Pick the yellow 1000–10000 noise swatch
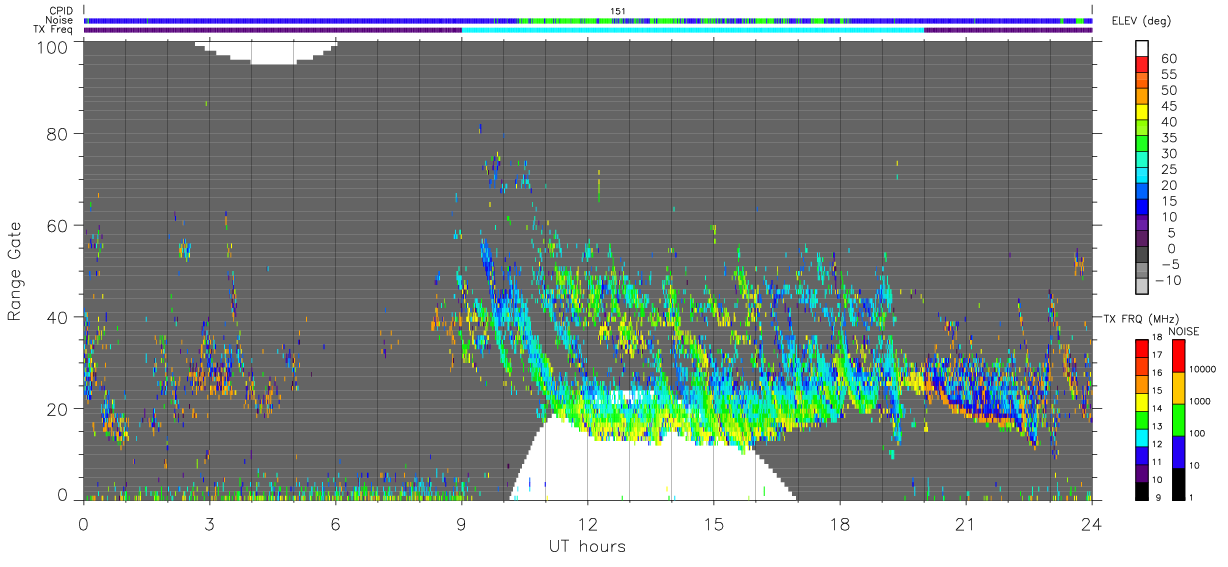1228x567 pixels. click(1177, 387)
